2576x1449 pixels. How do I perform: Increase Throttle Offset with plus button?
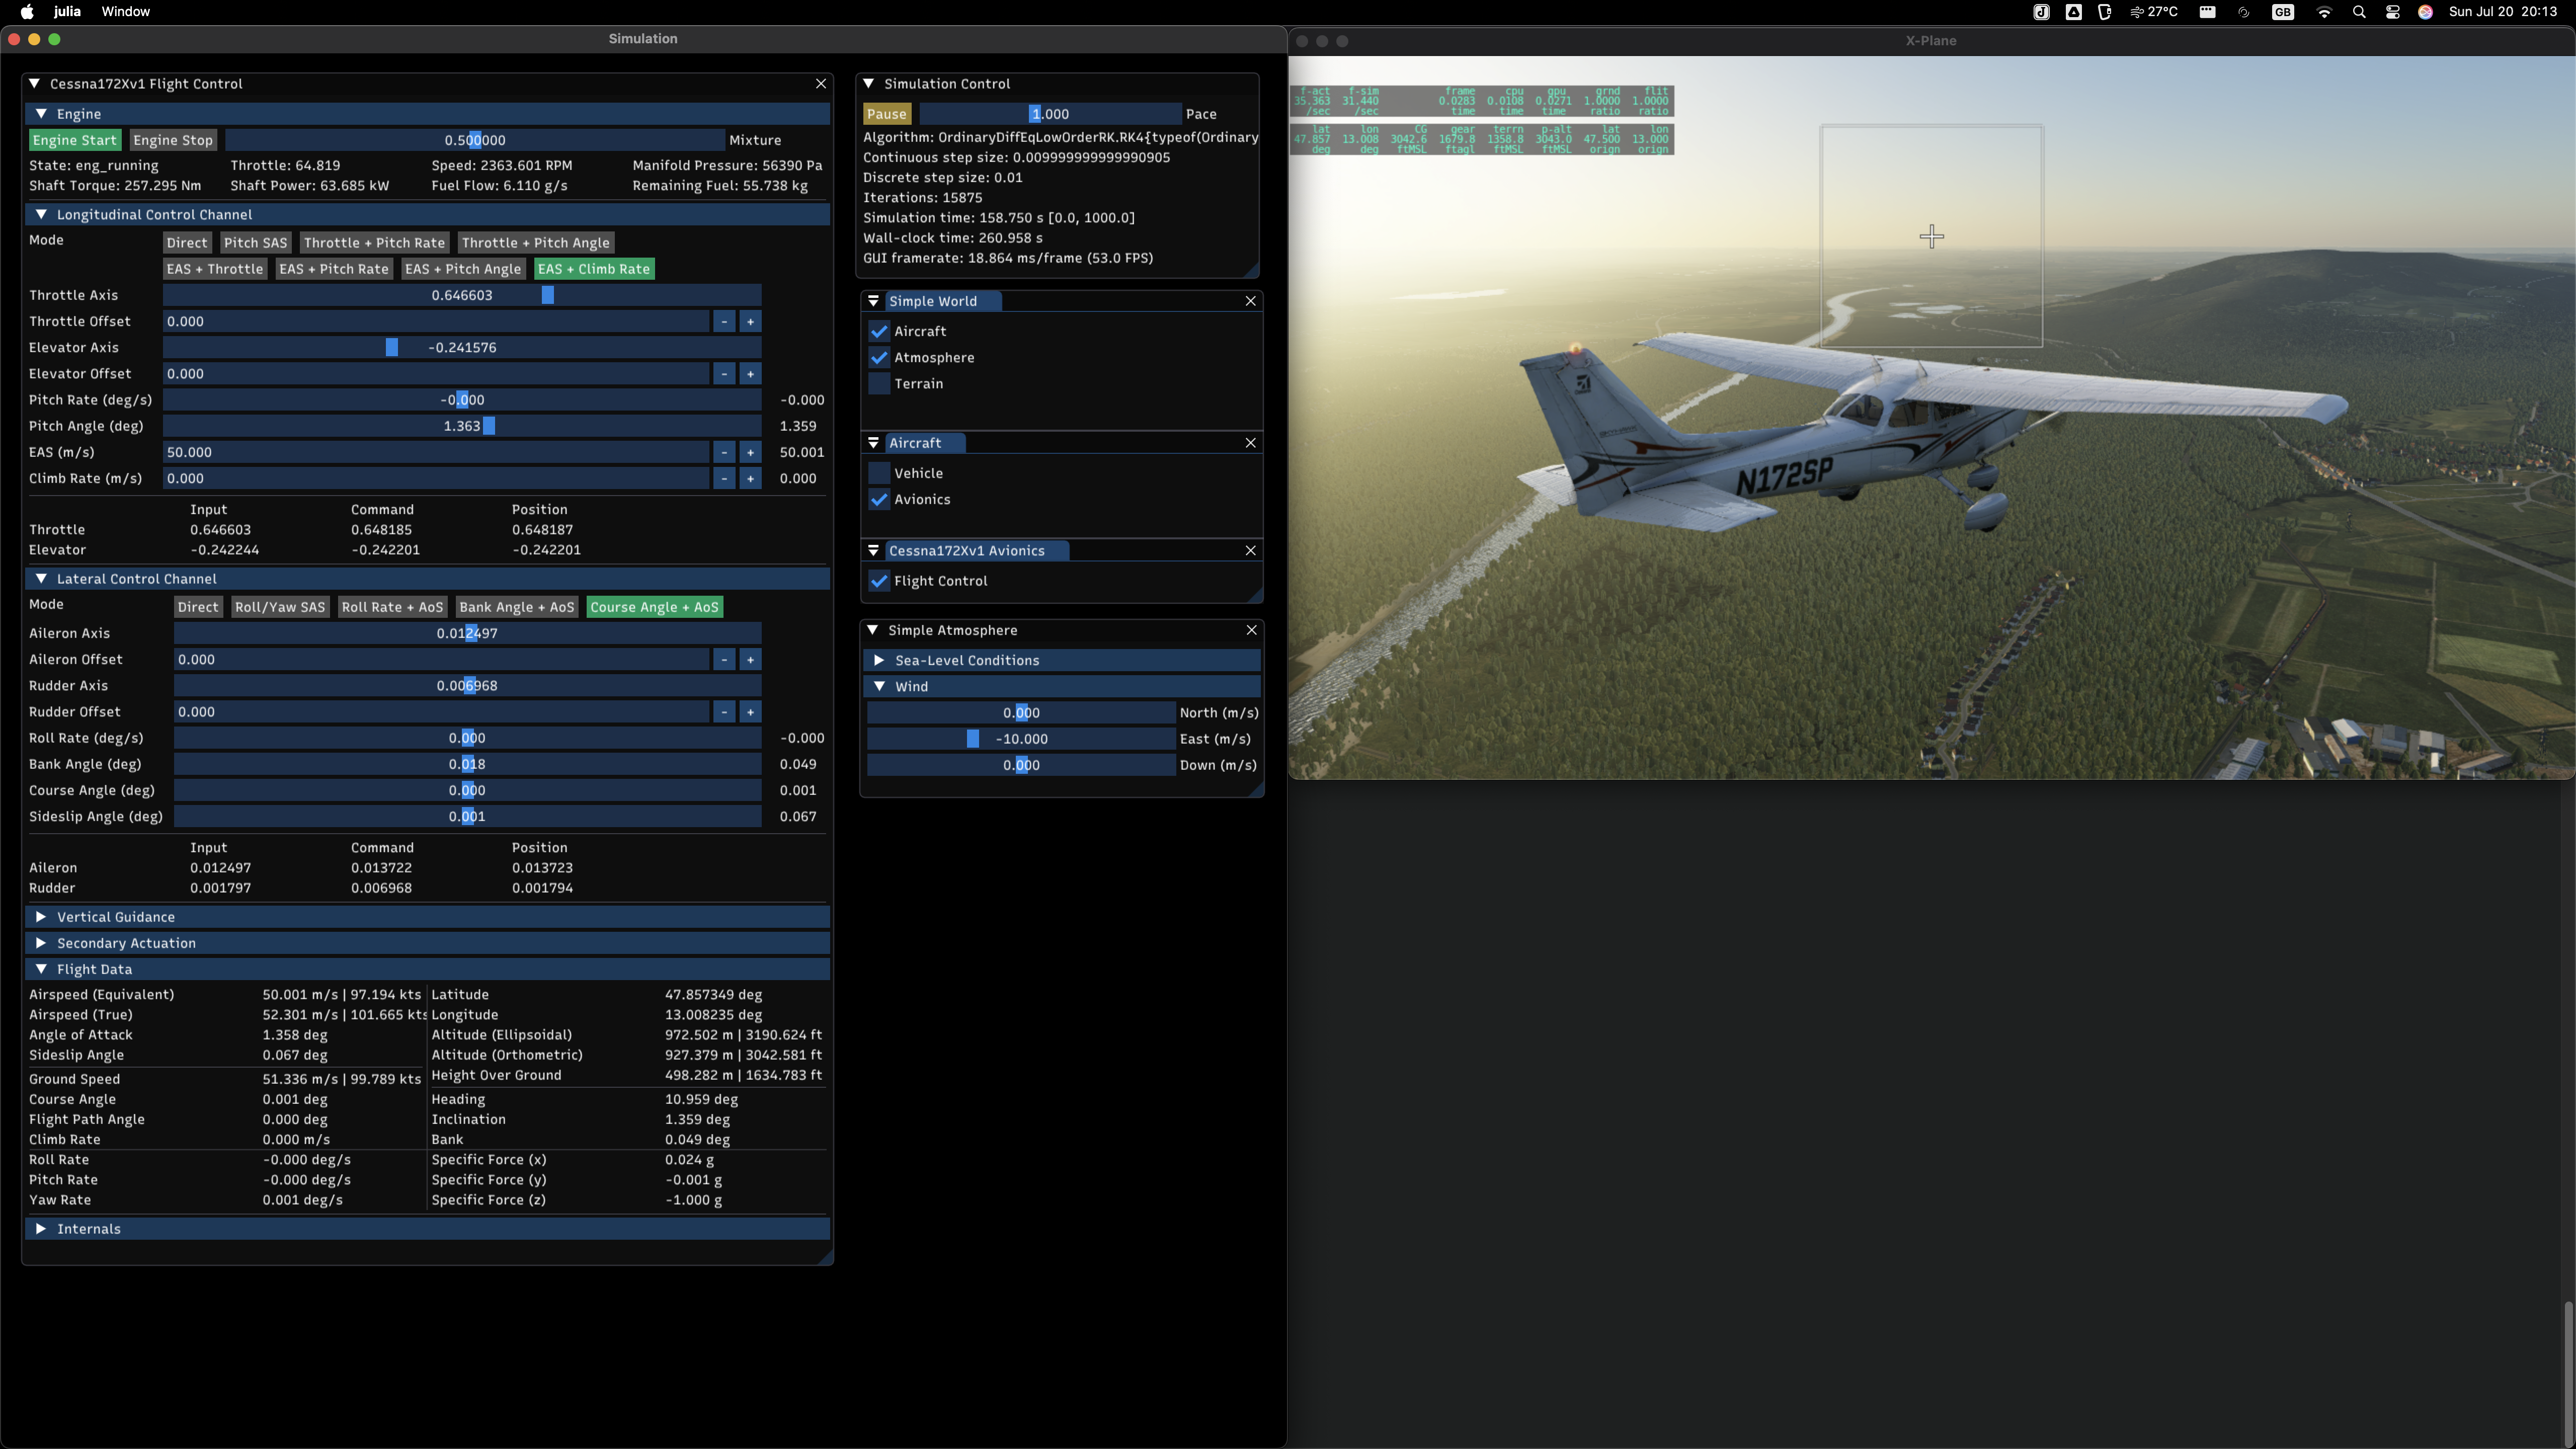[750, 321]
